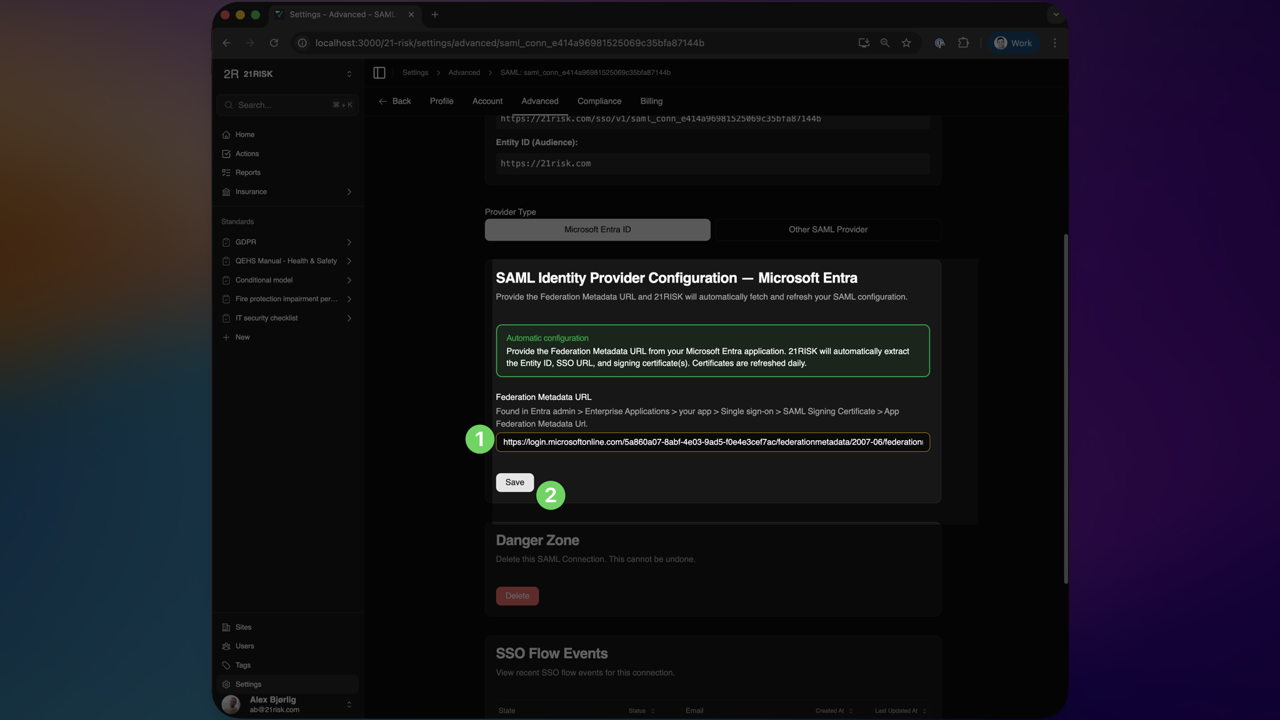Expand the GDPR standard in sidebar

click(x=349, y=241)
